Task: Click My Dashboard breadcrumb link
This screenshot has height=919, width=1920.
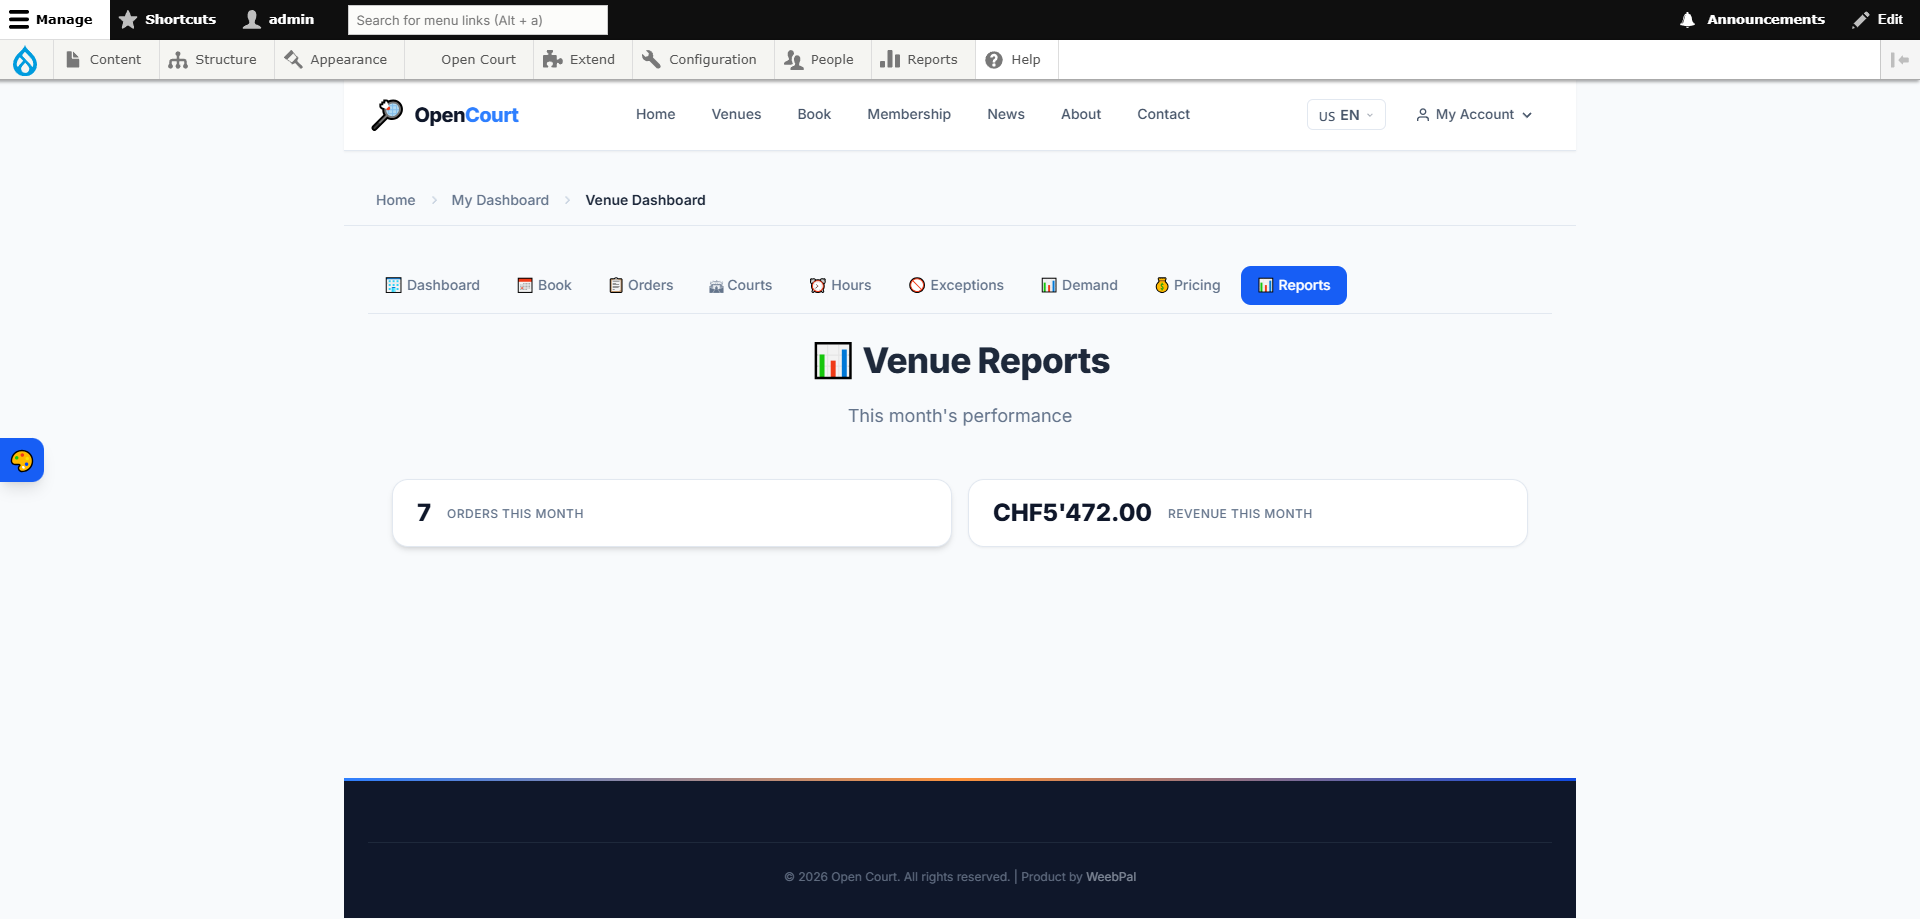Action: (x=500, y=200)
